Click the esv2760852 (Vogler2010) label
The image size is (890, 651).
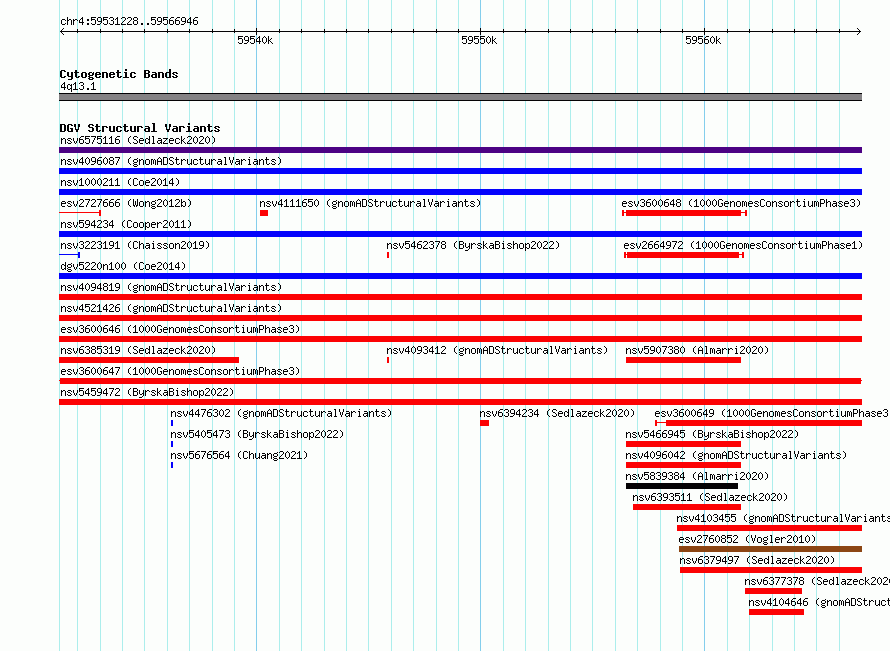click(747, 539)
